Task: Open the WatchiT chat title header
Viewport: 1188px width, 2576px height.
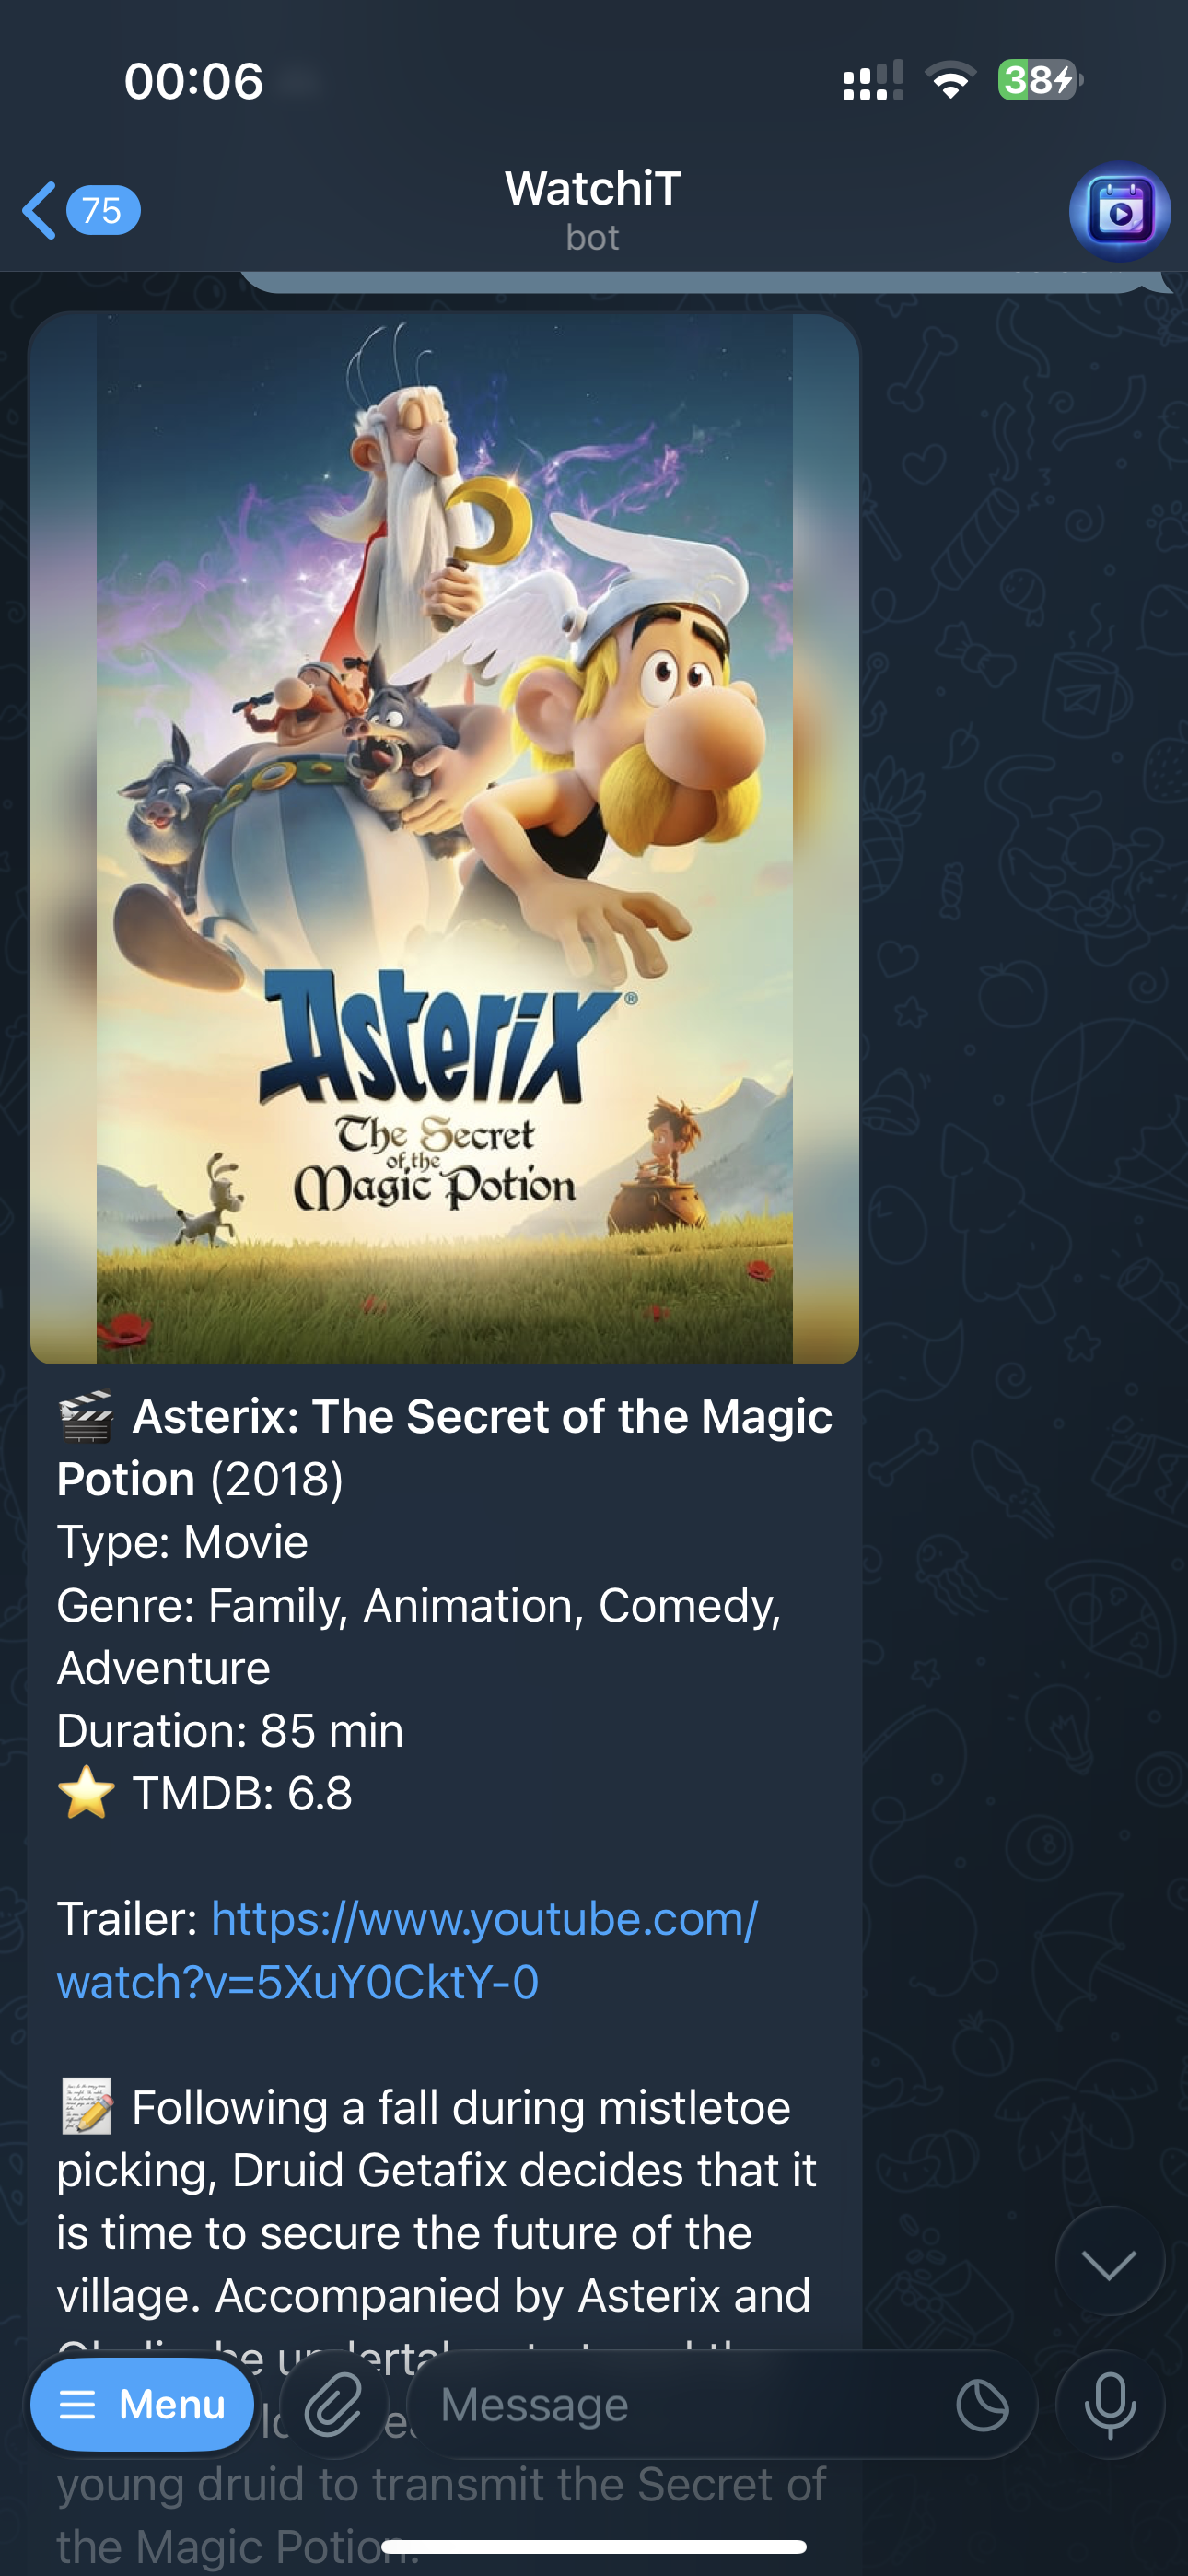Action: [593, 210]
